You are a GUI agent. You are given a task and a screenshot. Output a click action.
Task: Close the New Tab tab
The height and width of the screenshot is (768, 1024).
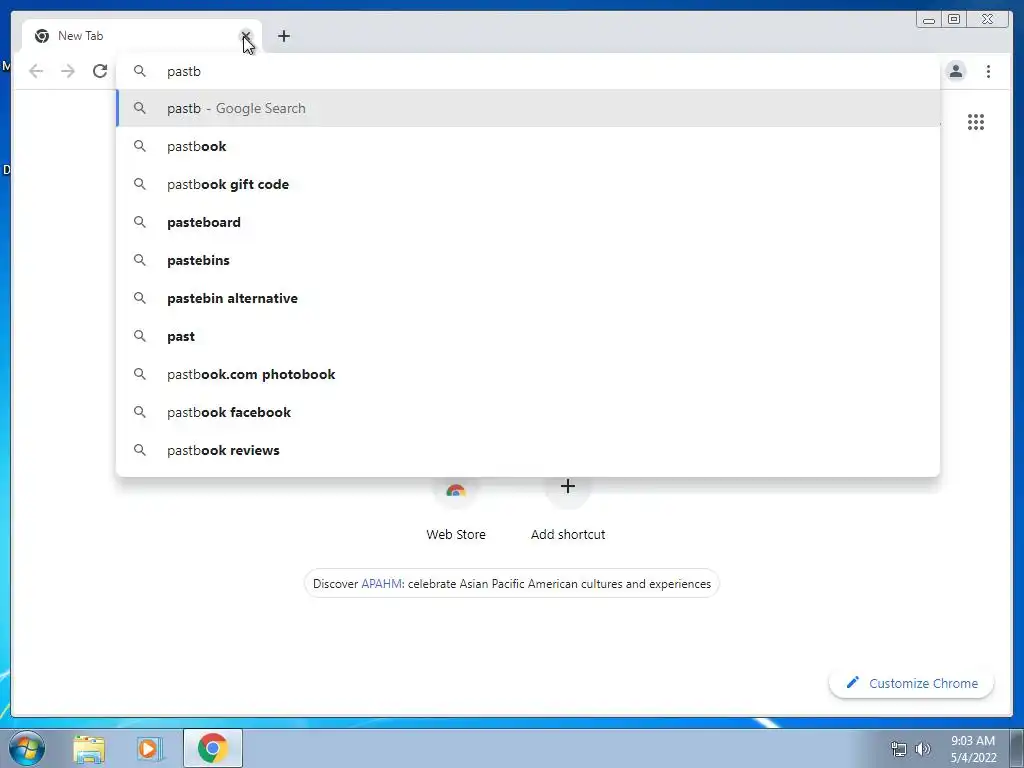(246, 36)
